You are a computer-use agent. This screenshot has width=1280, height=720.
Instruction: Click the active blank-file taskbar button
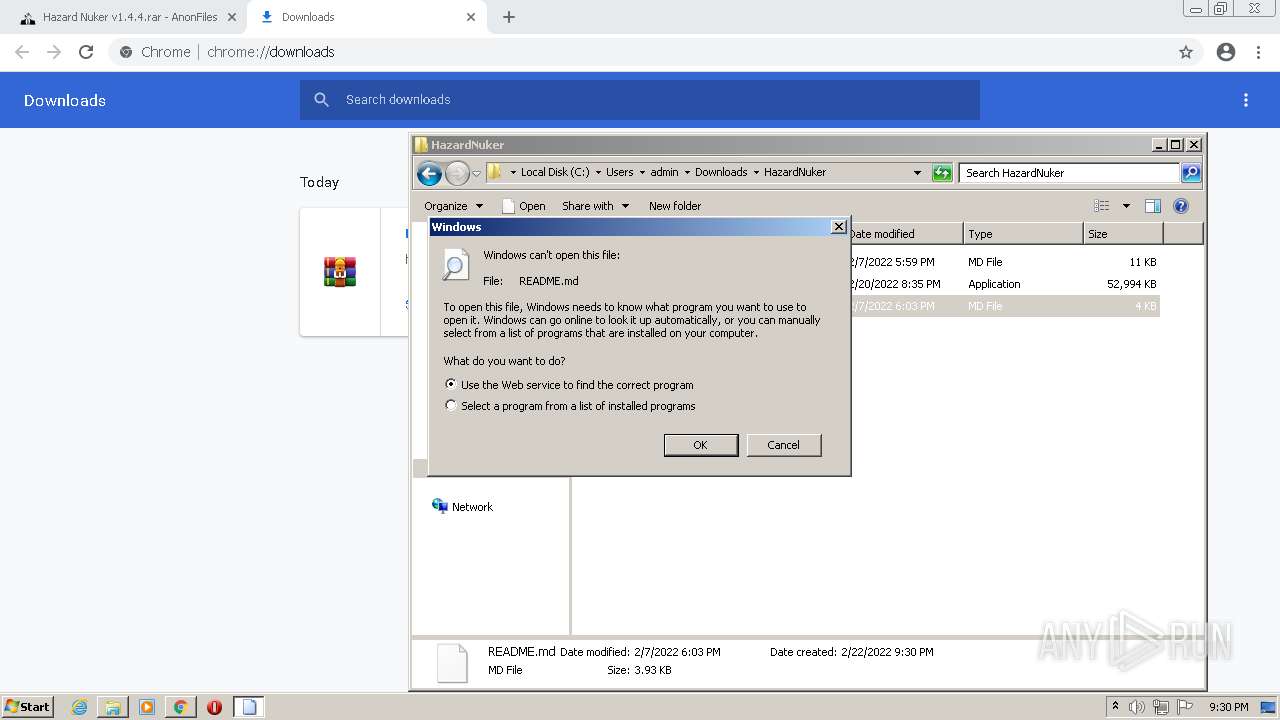250,707
